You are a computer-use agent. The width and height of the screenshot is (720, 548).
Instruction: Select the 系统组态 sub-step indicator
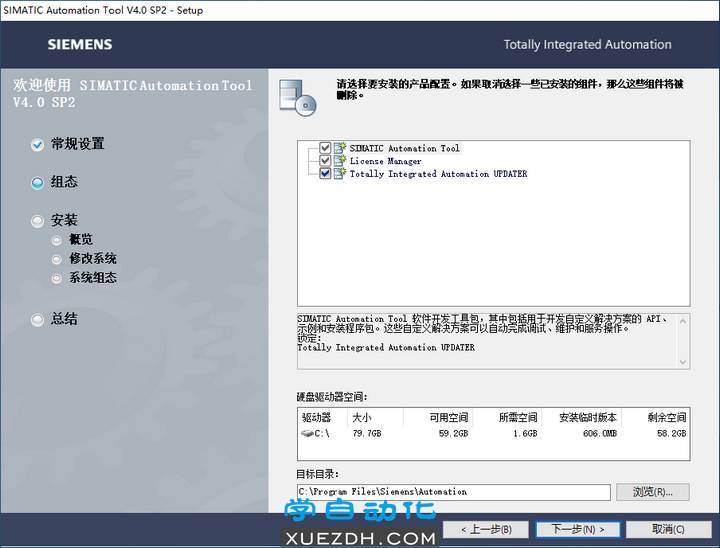[56, 278]
